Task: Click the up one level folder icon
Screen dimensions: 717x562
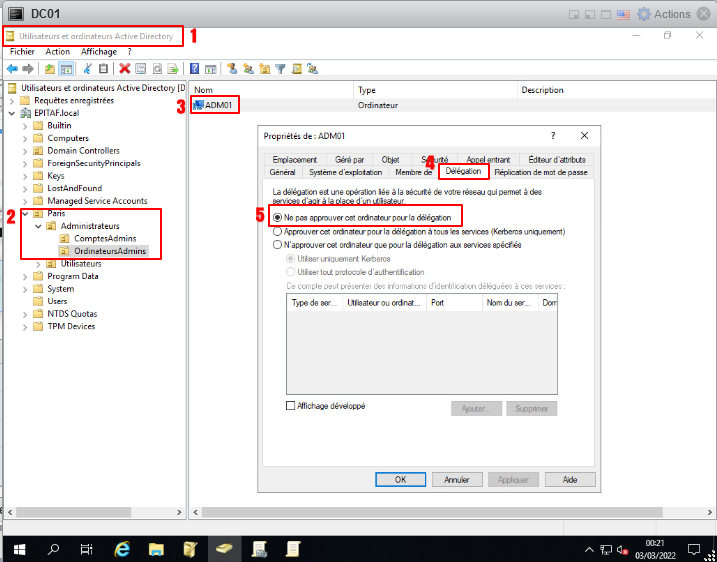Action: point(50,69)
